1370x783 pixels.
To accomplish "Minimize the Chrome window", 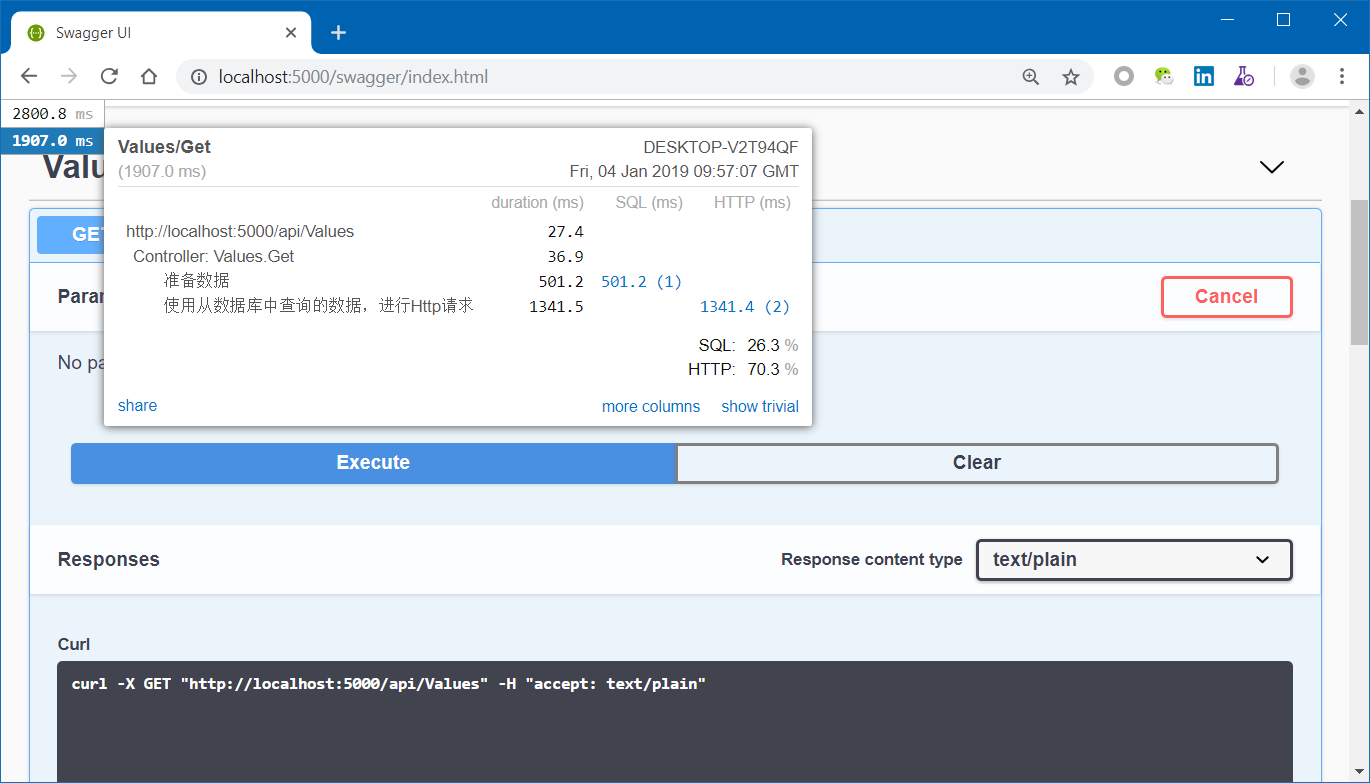I will tap(1227, 19).
